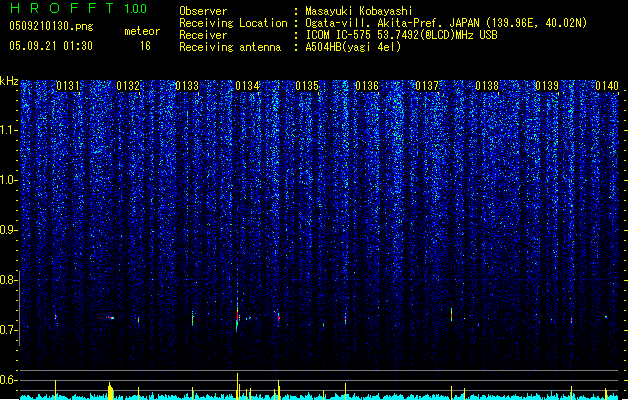The image size is (629, 400).
Task: Click the 0138 time marker
Action: (x=487, y=86)
